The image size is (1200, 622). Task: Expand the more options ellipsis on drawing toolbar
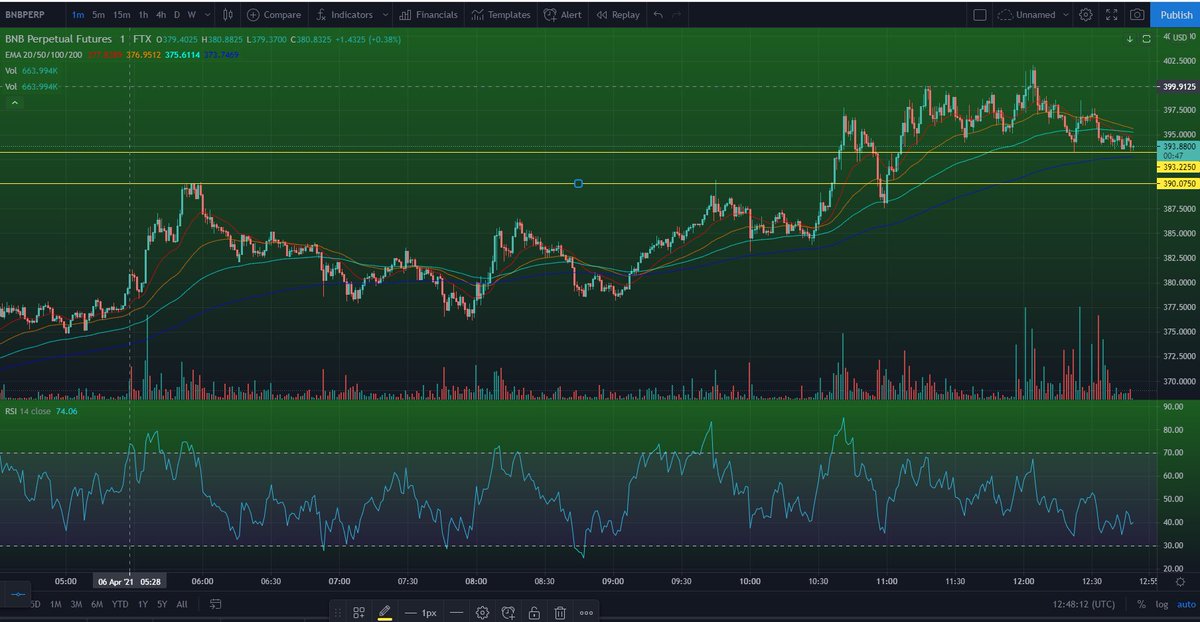(585, 612)
